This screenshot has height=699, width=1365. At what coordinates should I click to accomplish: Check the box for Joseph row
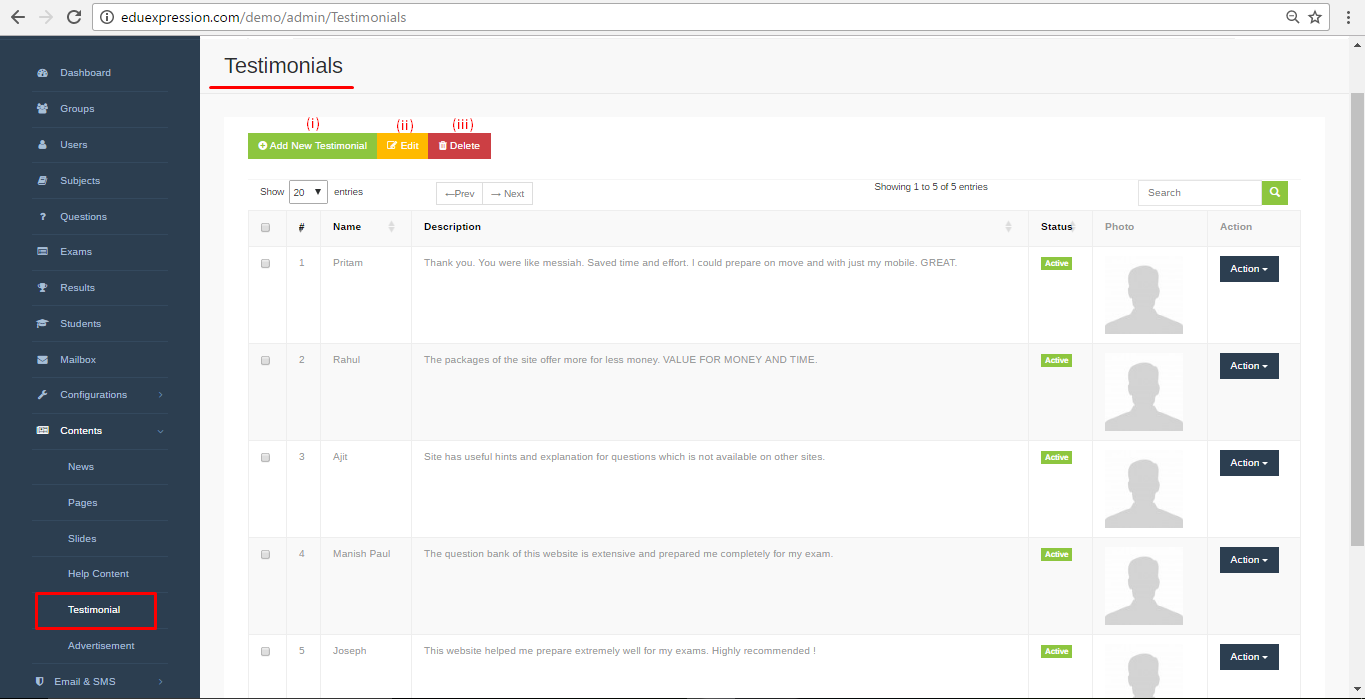(x=265, y=652)
